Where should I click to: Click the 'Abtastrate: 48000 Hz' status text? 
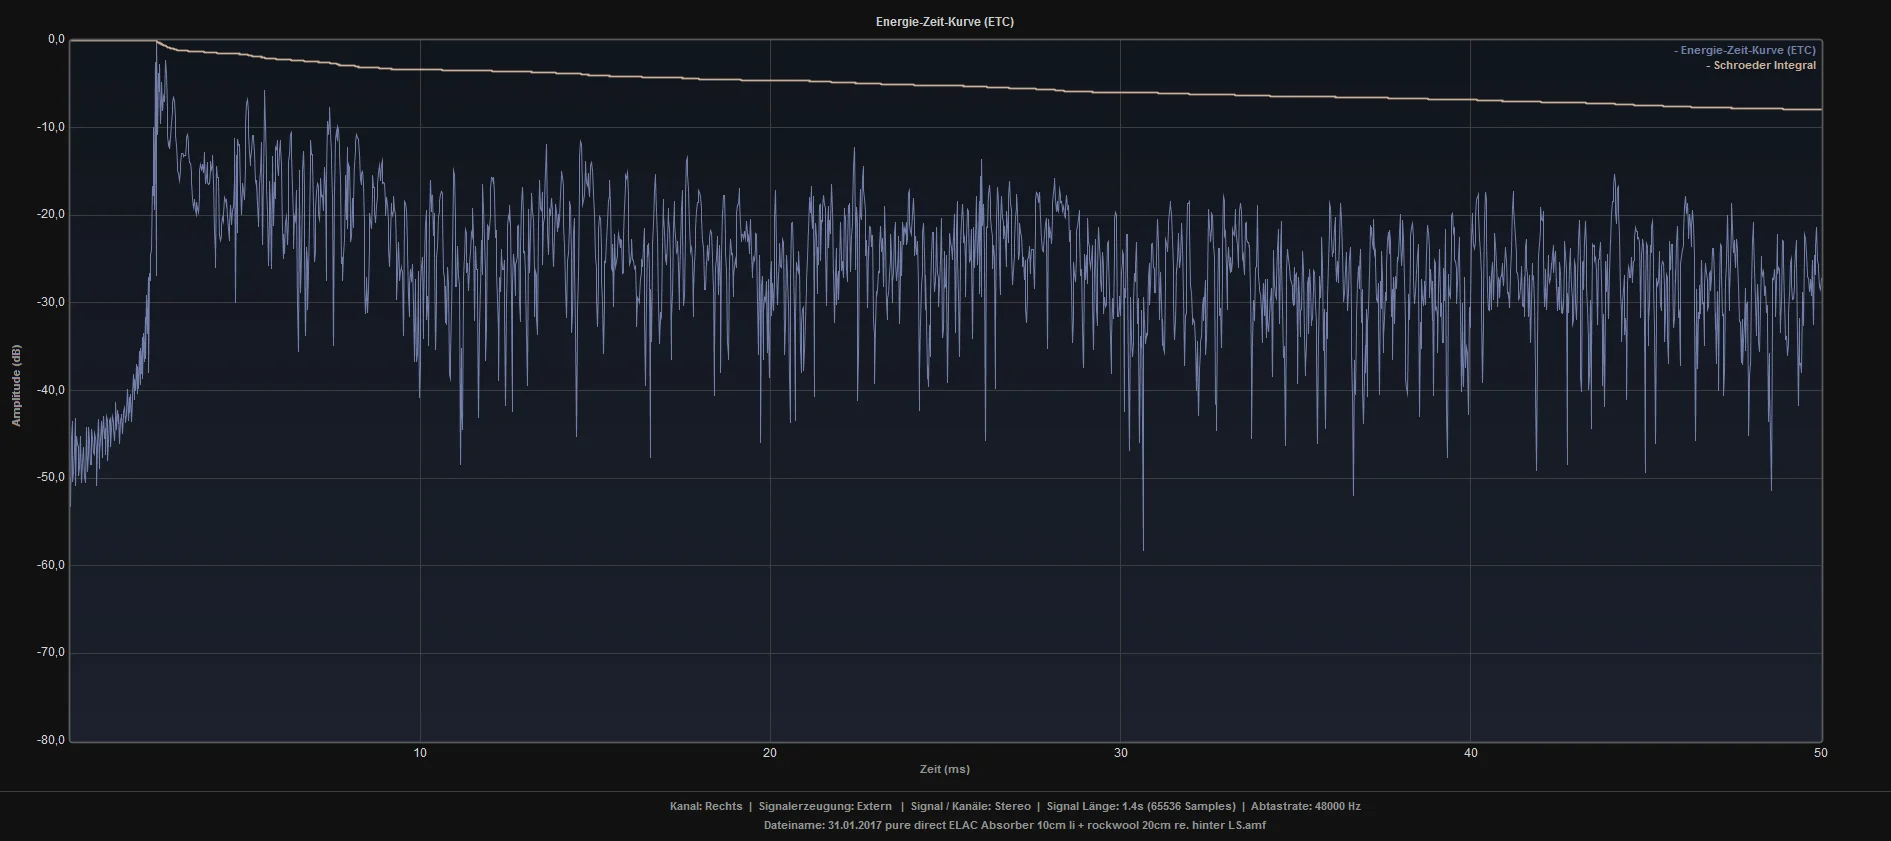pos(1306,806)
